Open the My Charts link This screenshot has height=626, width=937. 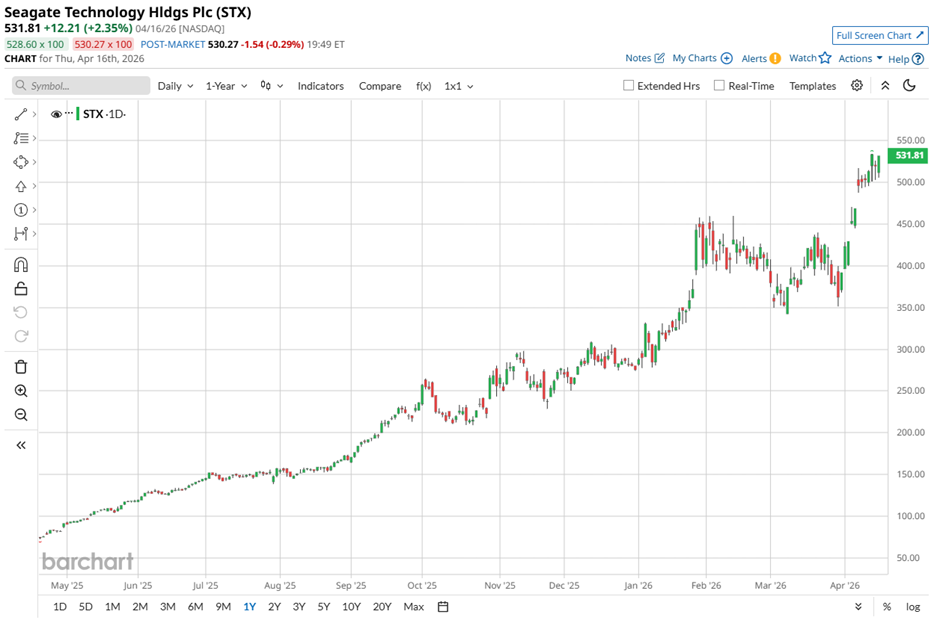click(702, 59)
